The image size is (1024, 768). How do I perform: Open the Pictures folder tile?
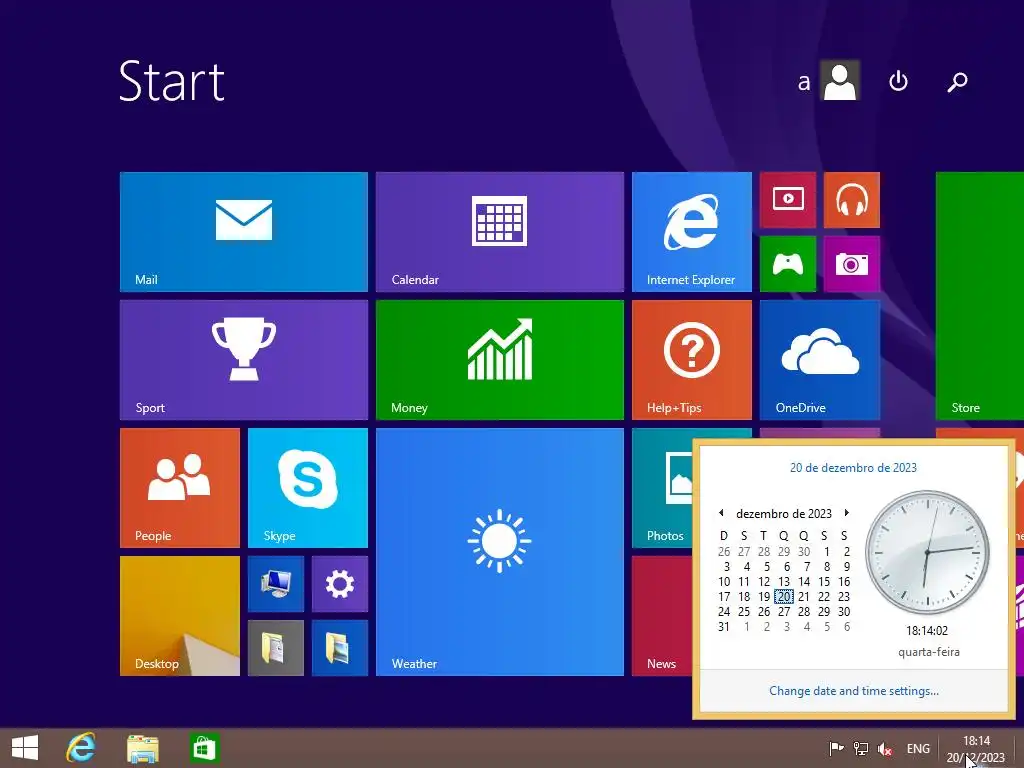tap(340, 648)
